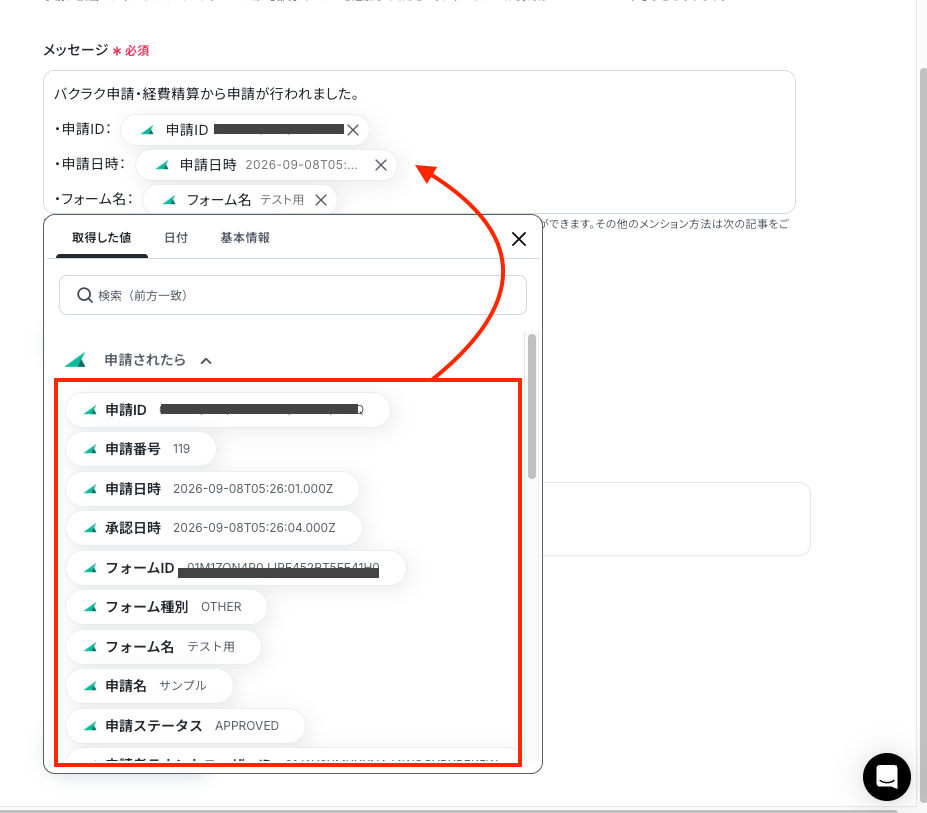Focus the 検索(前方一致) search field

tap(293, 295)
